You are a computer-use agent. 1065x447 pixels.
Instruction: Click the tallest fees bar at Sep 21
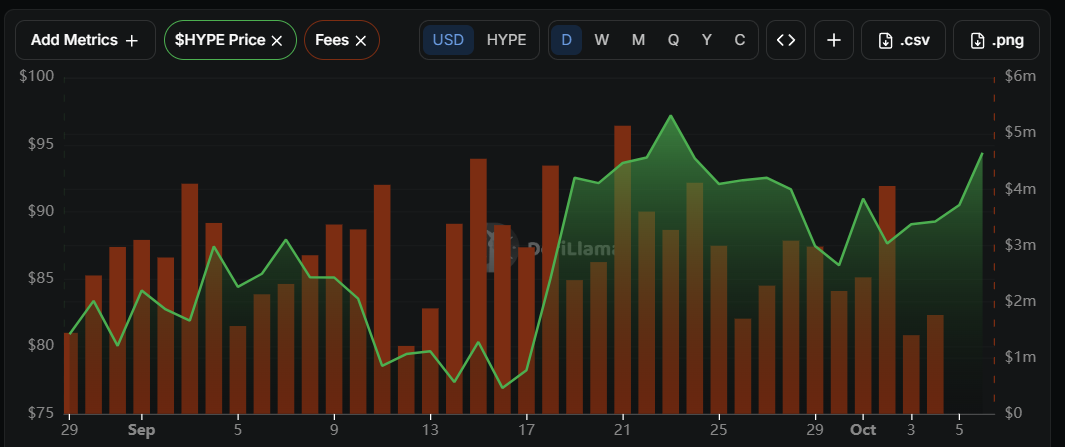tap(623, 270)
